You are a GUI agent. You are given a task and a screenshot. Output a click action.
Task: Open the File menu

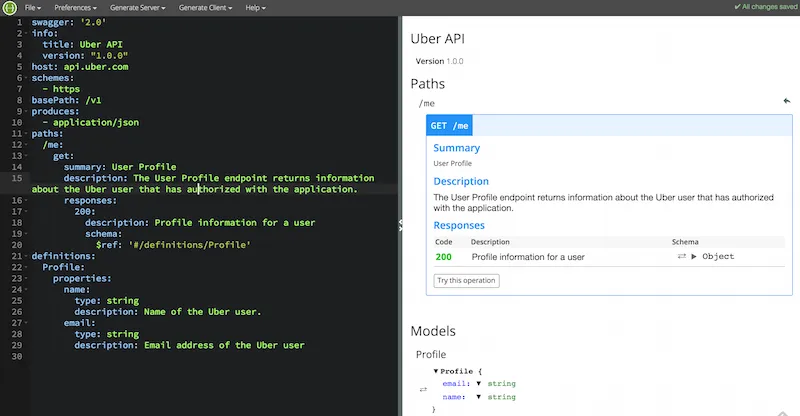pos(33,8)
